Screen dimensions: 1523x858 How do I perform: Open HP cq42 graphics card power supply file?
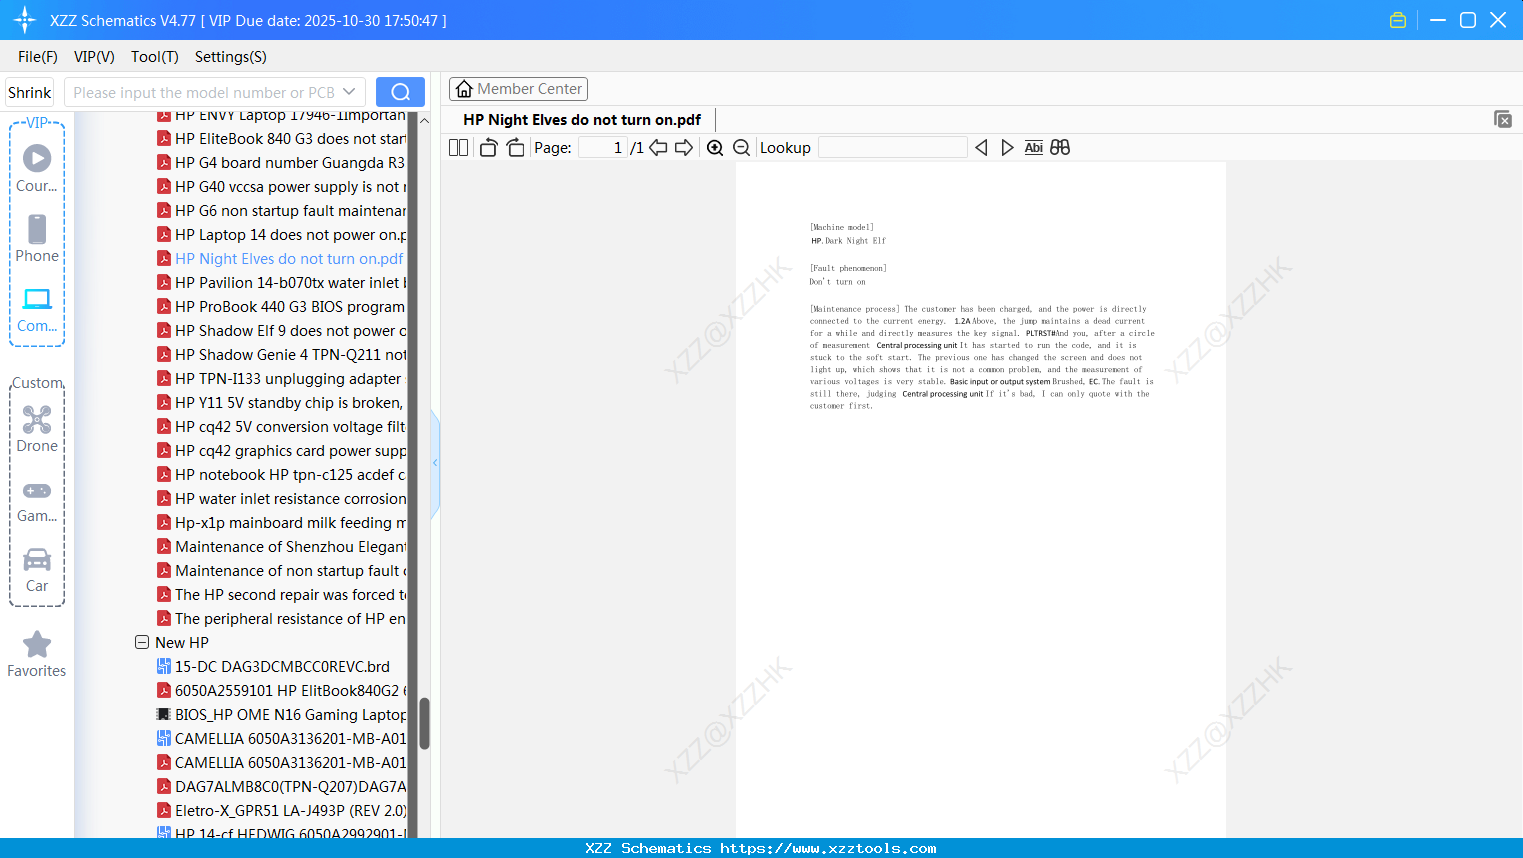(x=282, y=451)
